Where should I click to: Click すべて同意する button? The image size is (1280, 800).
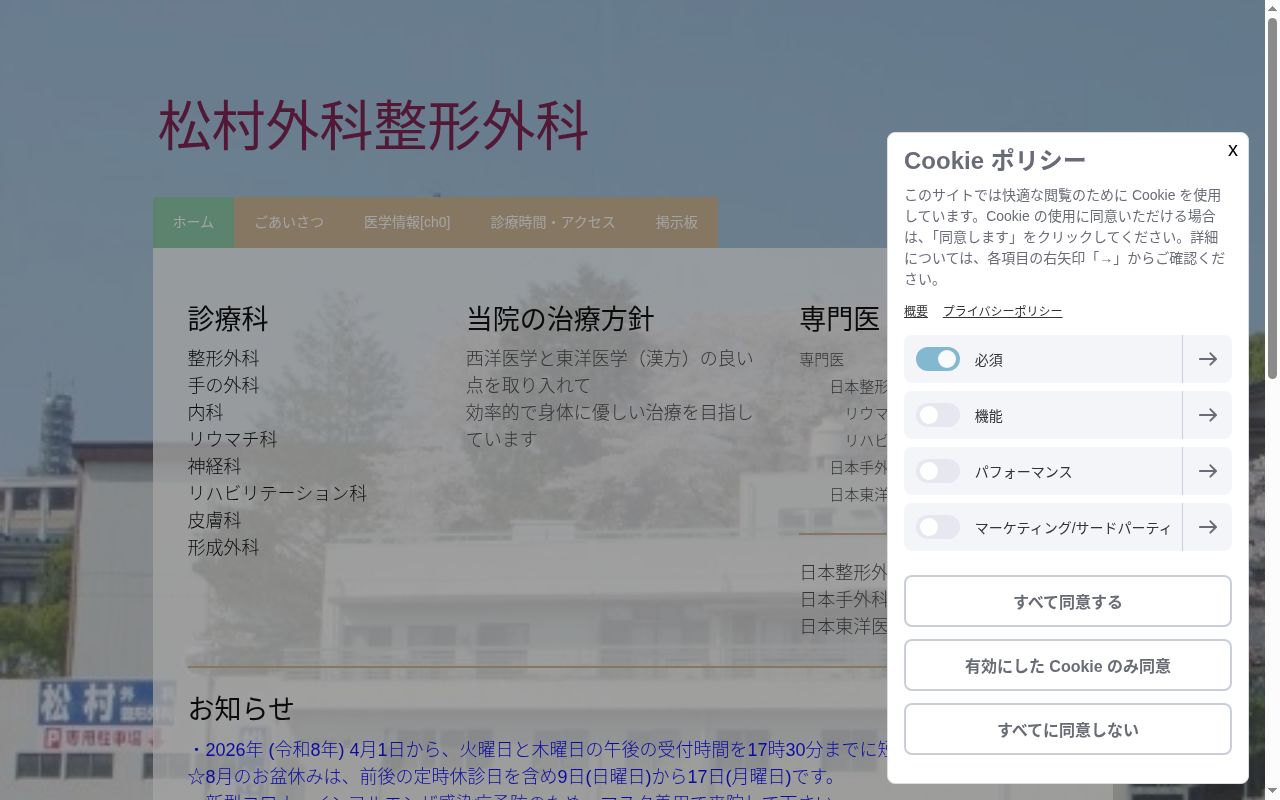1068,601
